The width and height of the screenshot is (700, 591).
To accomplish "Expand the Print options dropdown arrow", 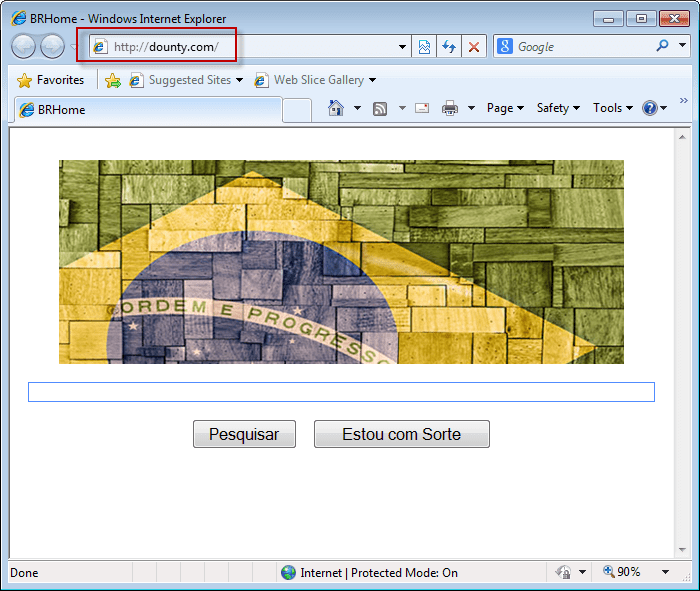I will 471,108.
